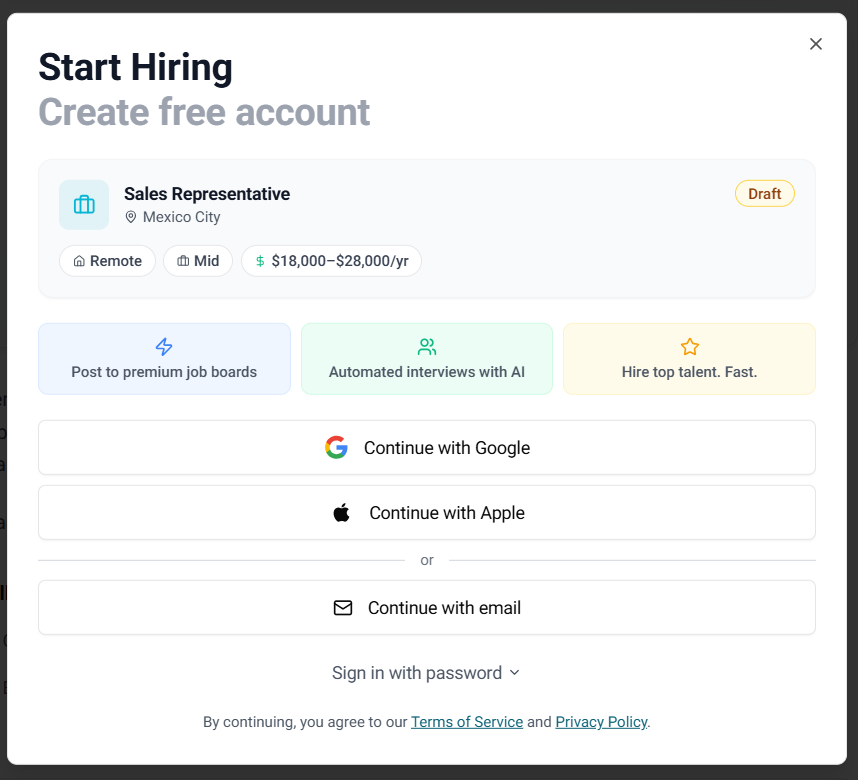Image resolution: width=858 pixels, height=780 pixels.
Task: Click the Mexico City location pin icon
Action: (x=130, y=217)
